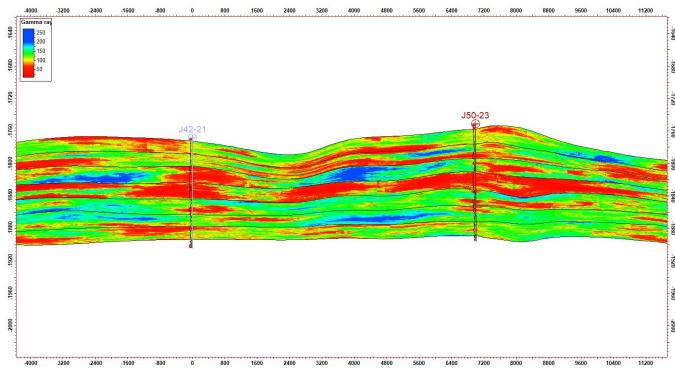Click bottom axis label -1600
This screenshot has height=369, width=675.
[x=127, y=363]
